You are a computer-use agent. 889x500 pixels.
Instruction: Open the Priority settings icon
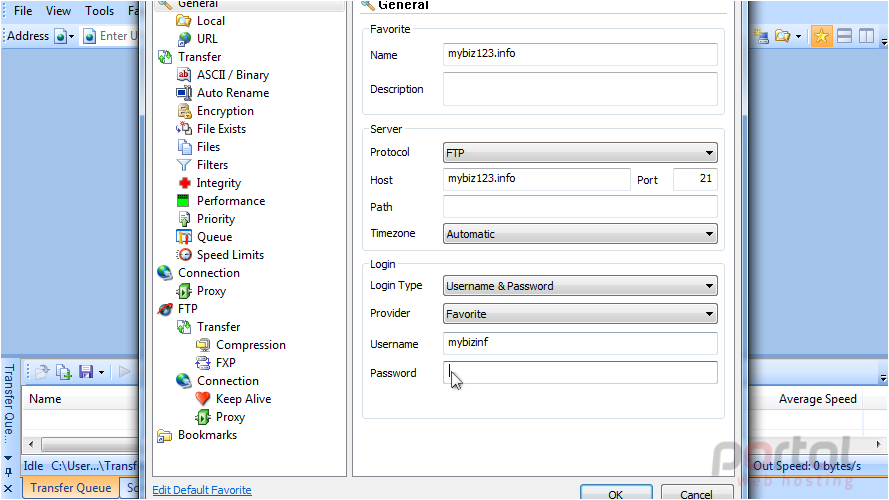184,219
